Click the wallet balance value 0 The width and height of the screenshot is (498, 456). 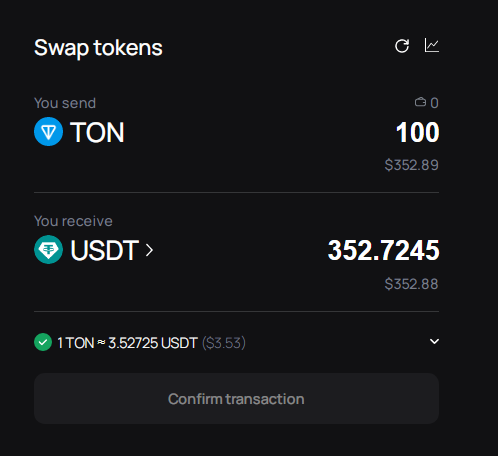(434, 103)
